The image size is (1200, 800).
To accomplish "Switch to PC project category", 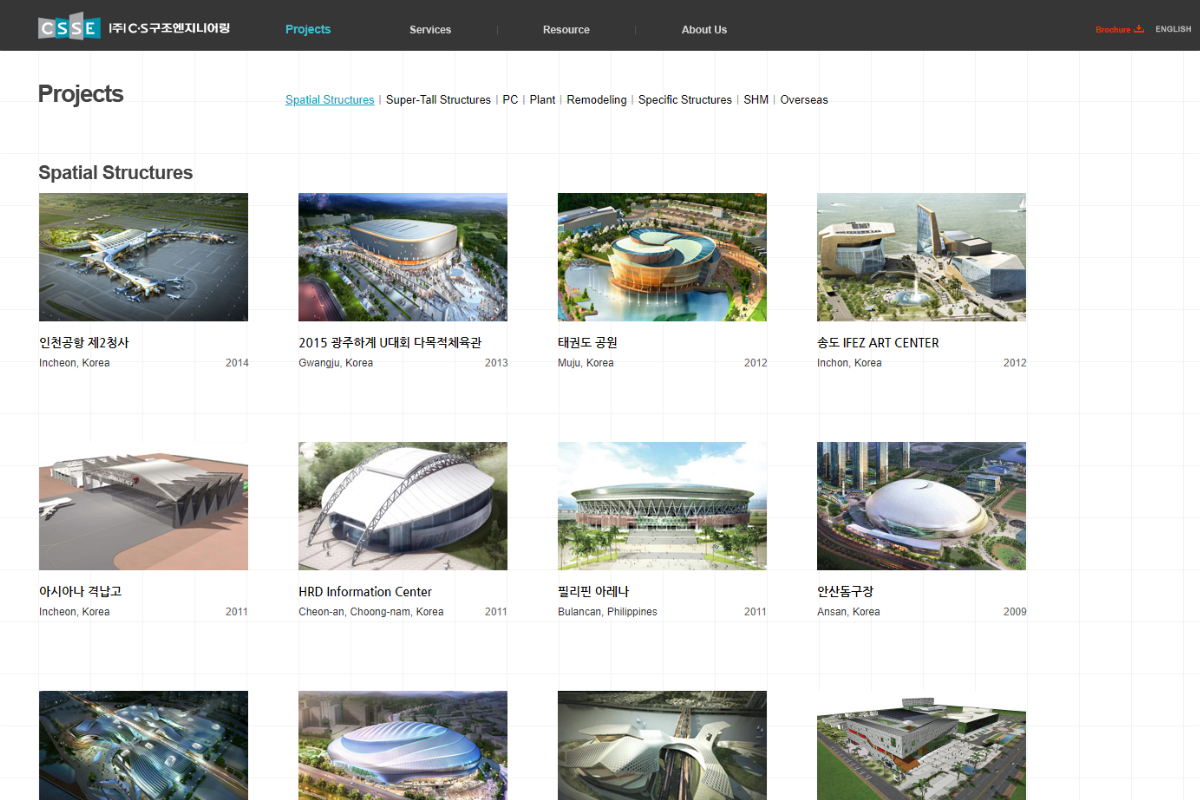I will click(x=510, y=100).
